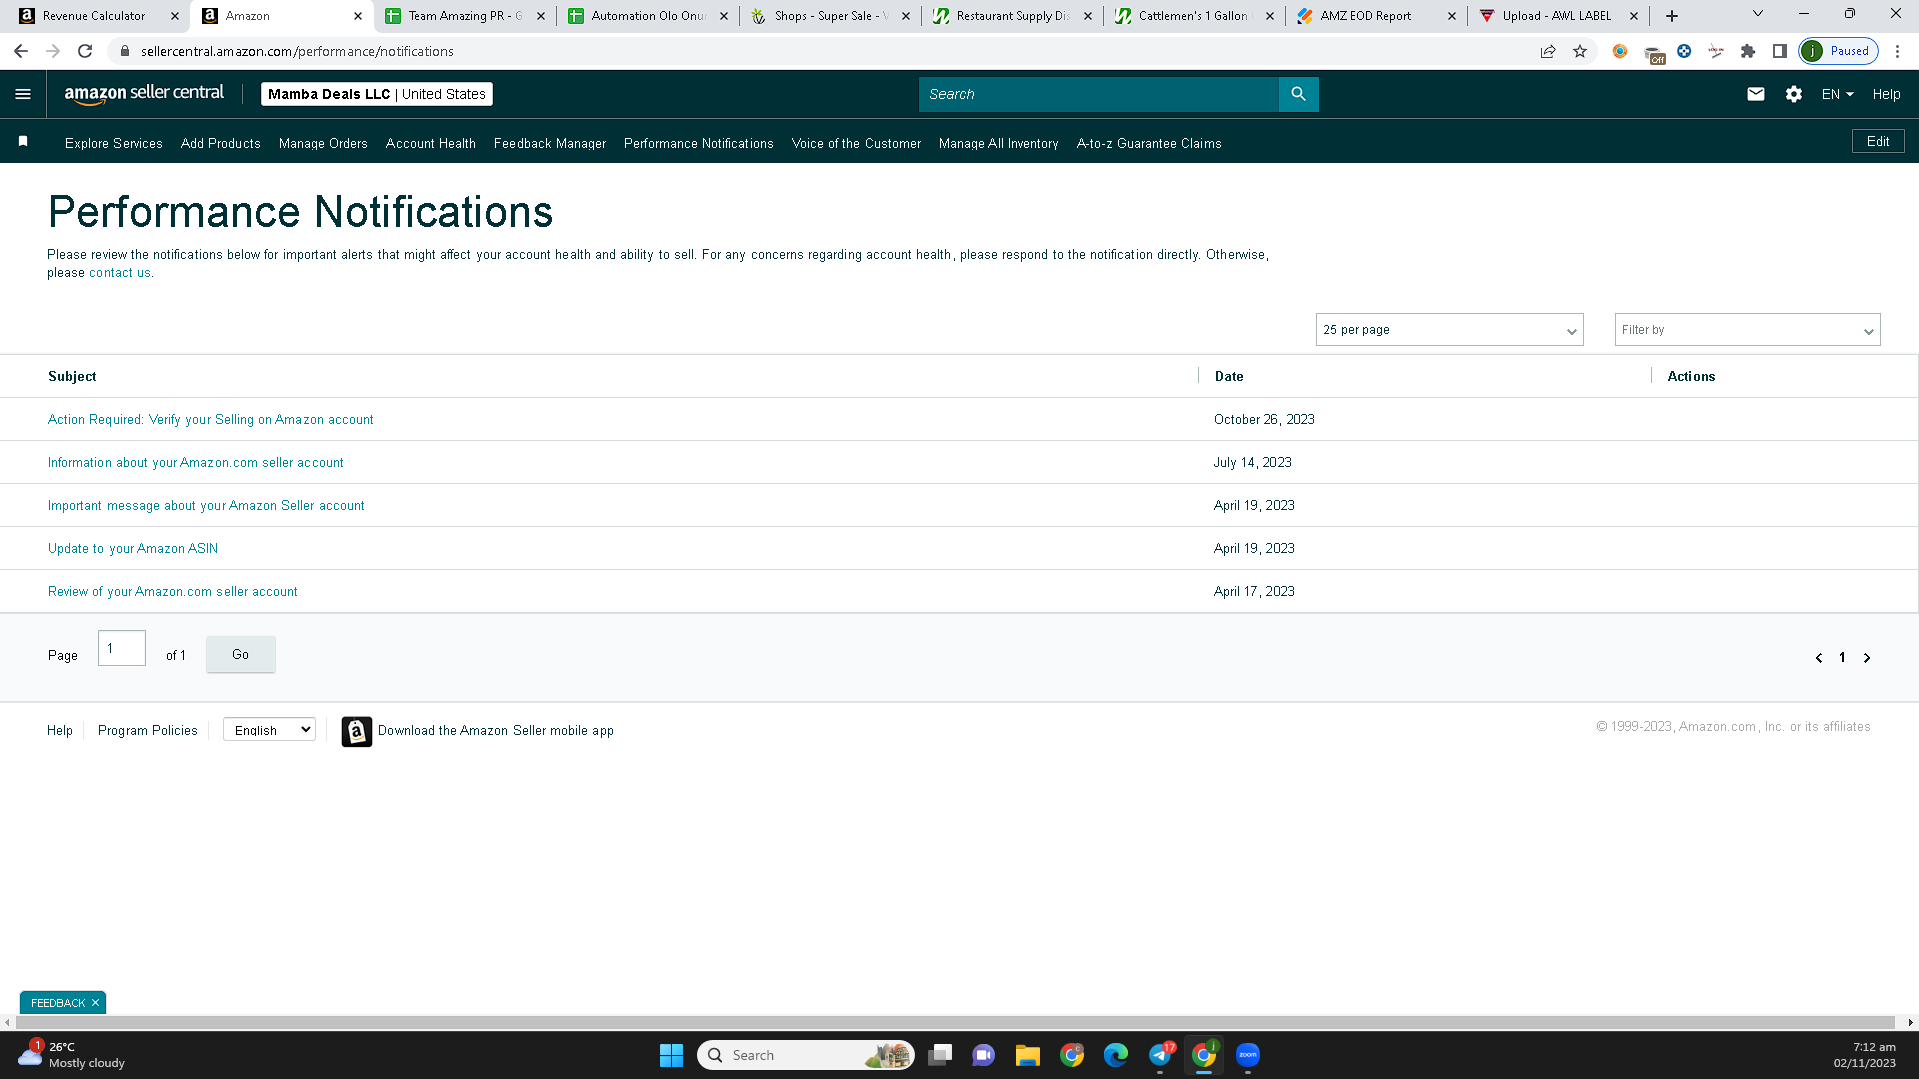1919x1079 pixels.
Task: Open the settings gear icon
Action: pos(1793,94)
